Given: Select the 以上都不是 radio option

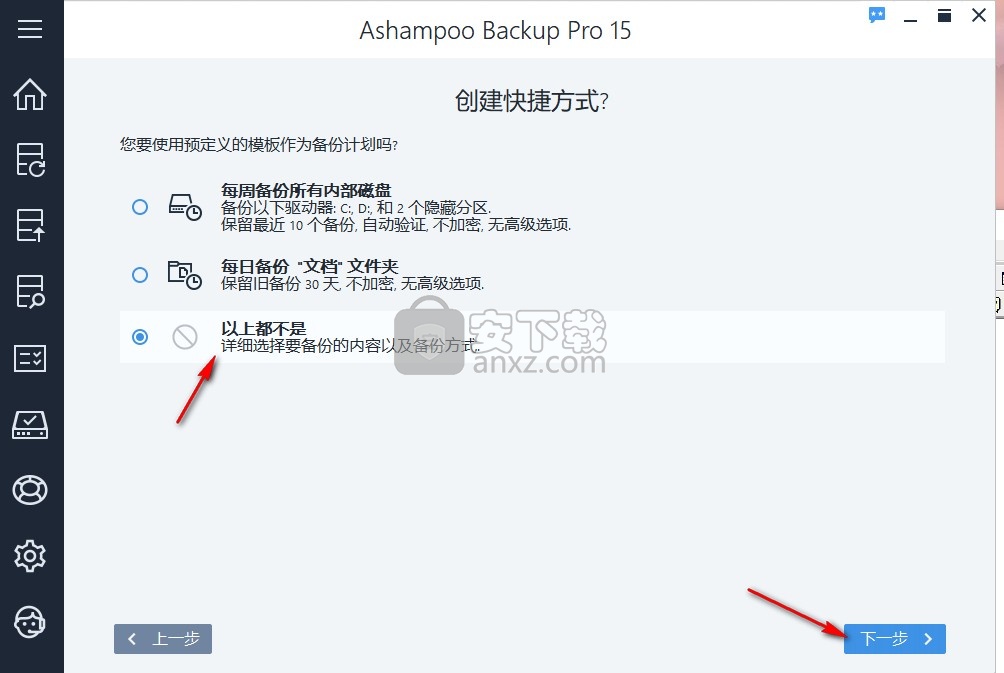Looking at the screenshot, I should pos(140,337).
